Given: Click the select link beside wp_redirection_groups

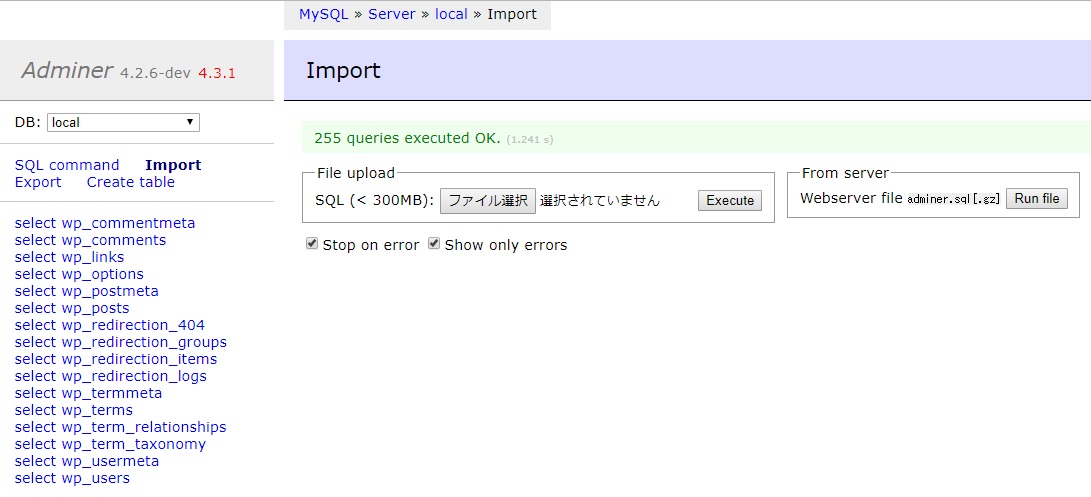Looking at the screenshot, I should (35, 342).
